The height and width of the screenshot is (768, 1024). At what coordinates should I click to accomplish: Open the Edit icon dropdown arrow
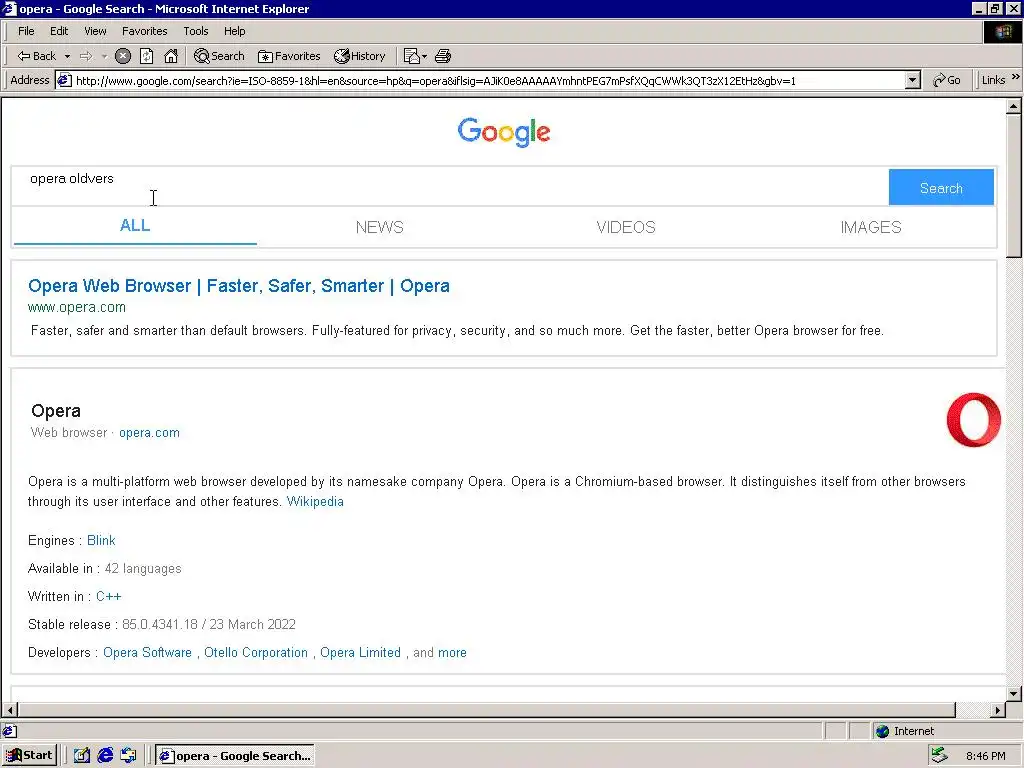(x=424, y=56)
